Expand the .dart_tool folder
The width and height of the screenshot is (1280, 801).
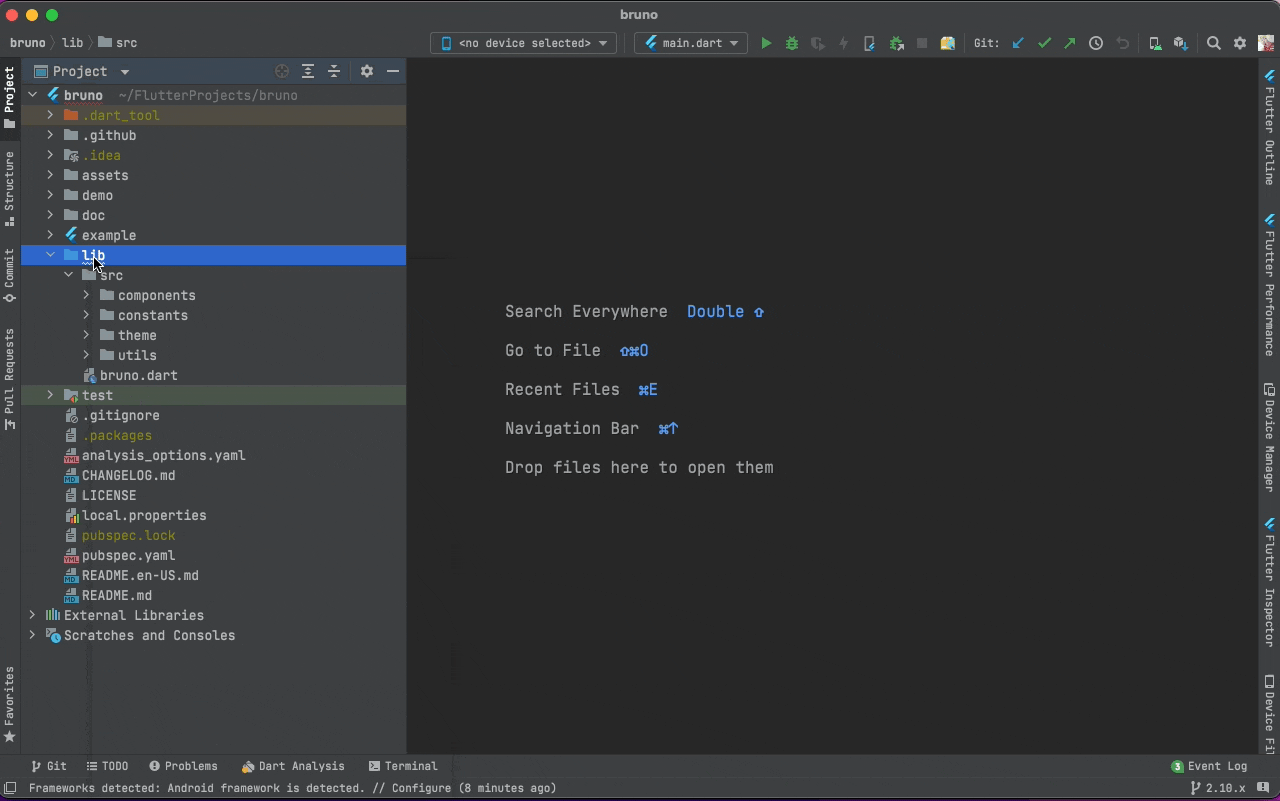click(50, 115)
